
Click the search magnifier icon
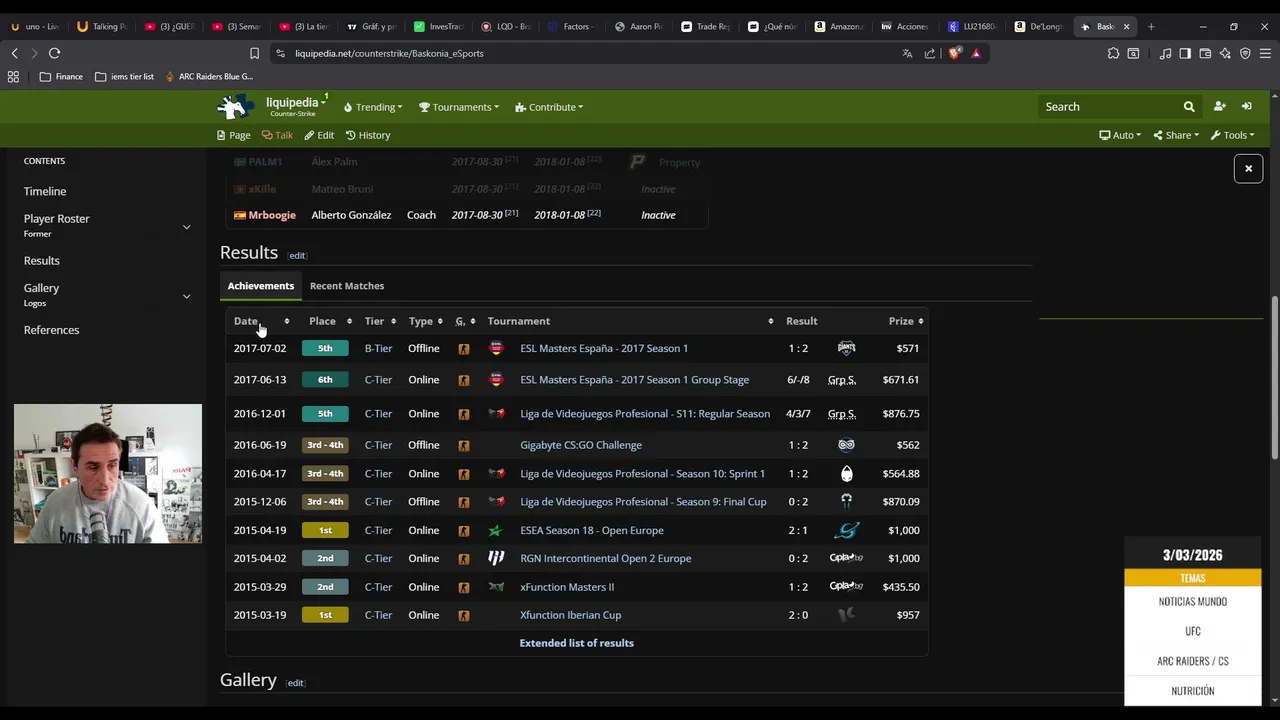click(x=1189, y=107)
